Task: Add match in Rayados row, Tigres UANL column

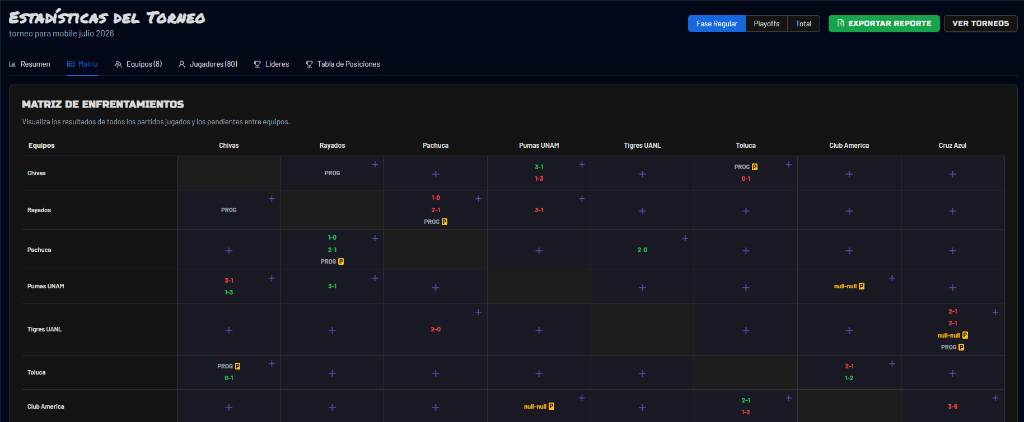Action: point(642,212)
